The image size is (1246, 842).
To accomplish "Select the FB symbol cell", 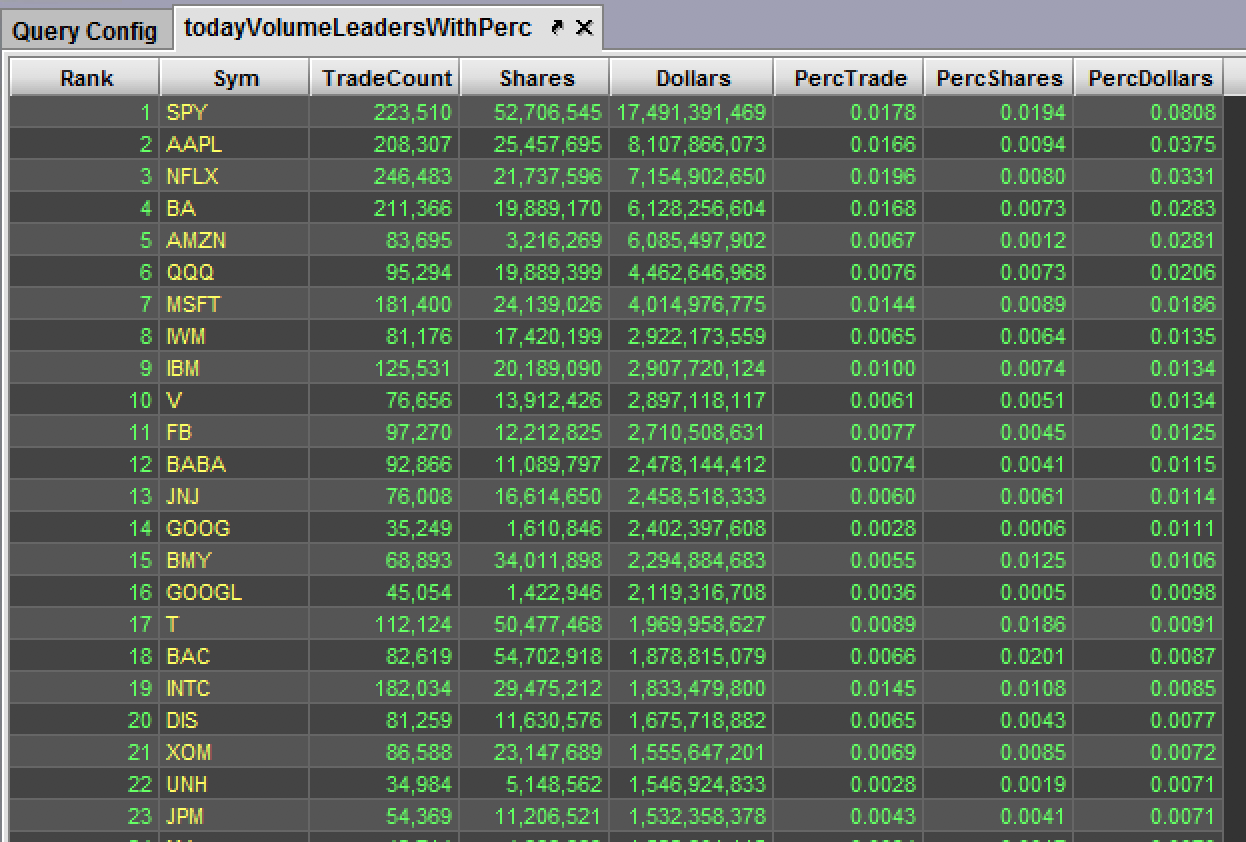I will point(235,432).
